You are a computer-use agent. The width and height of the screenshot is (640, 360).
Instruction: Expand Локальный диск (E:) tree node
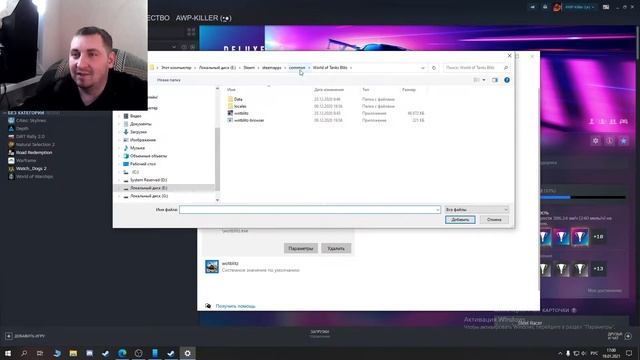pyautogui.click(x=120, y=188)
